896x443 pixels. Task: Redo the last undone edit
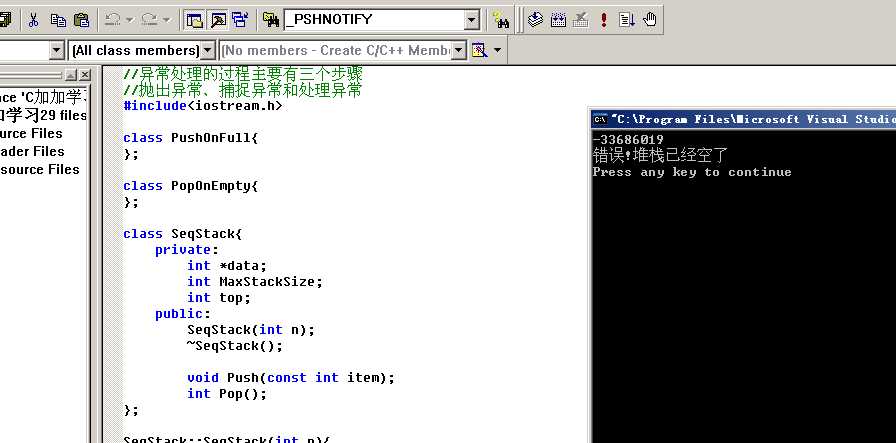(x=149, y=20)
